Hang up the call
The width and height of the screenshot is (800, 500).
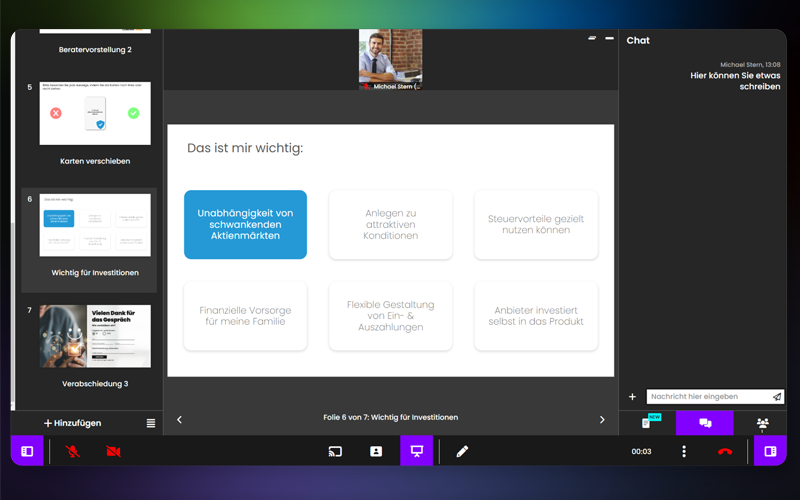click(725, 451)
